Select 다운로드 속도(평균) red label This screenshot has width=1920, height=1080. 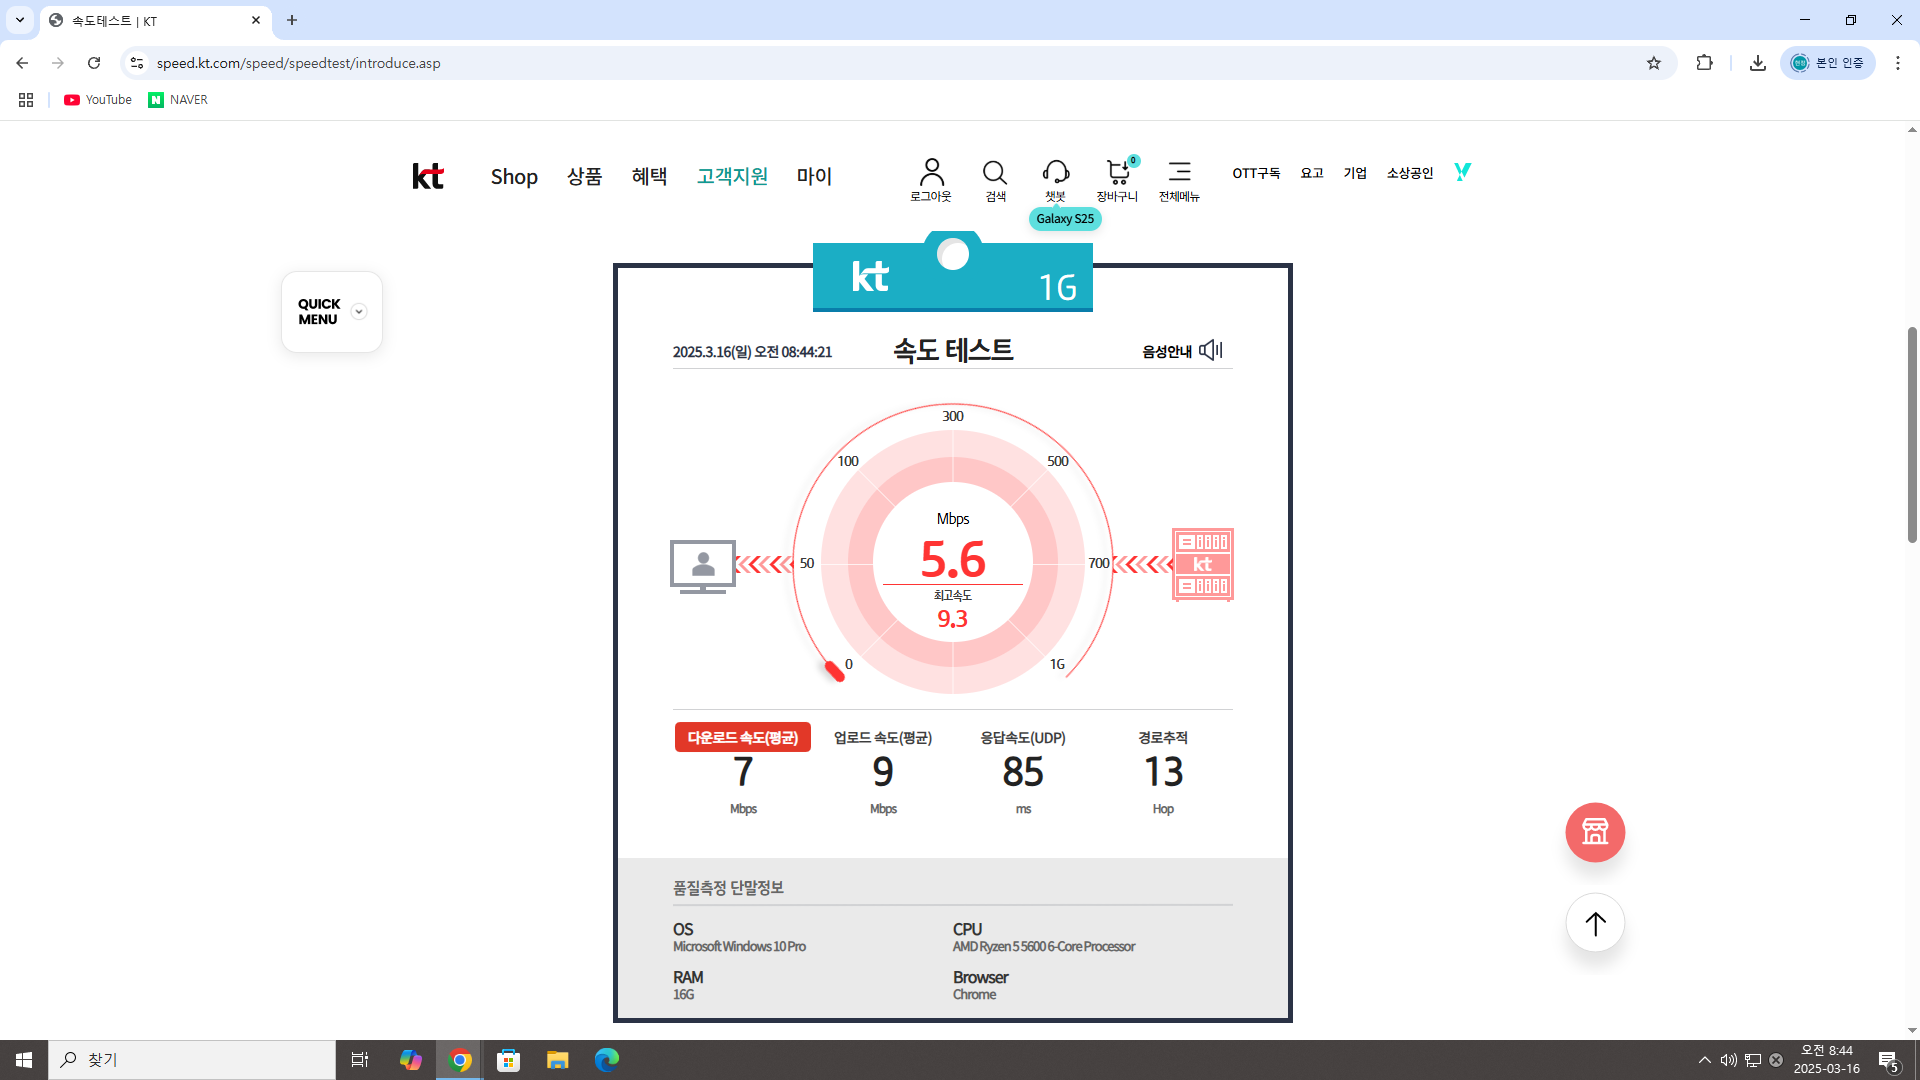[743, 738]
